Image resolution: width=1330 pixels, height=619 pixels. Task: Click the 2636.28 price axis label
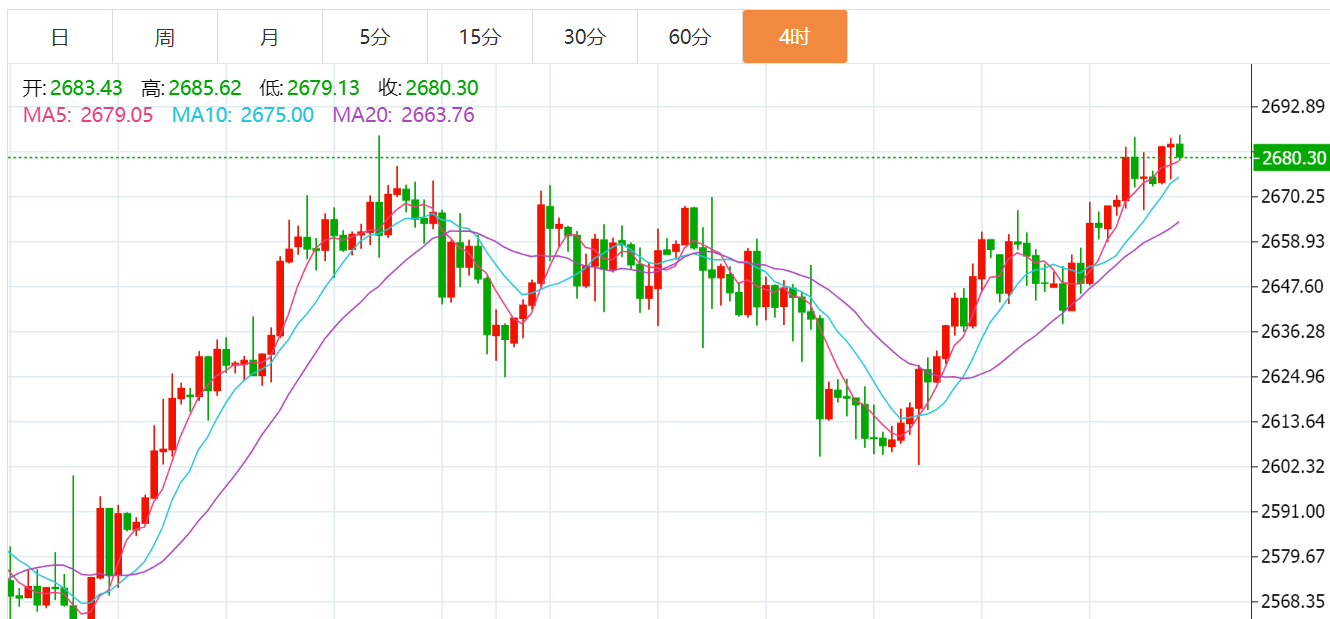point(1293,331)
